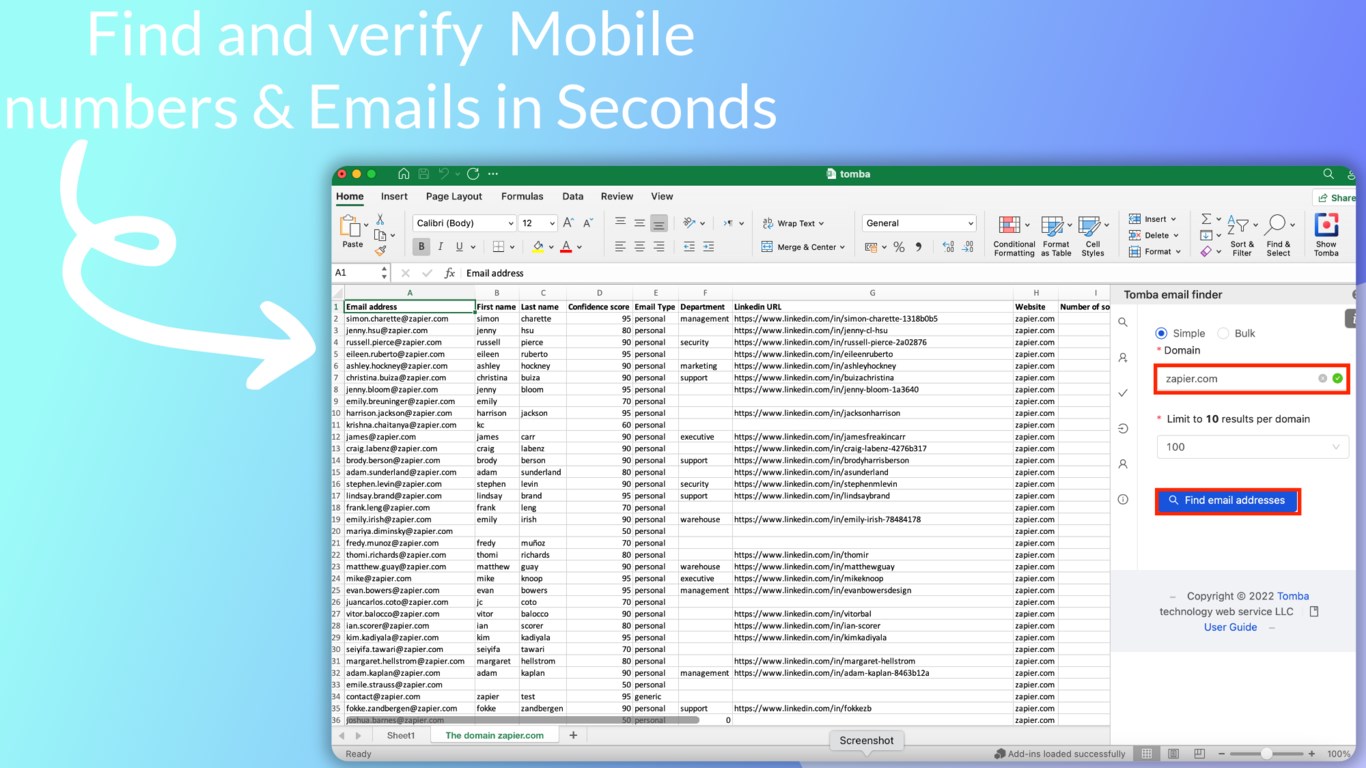
Task: Center text horizontally
Action: coord(639,247)
